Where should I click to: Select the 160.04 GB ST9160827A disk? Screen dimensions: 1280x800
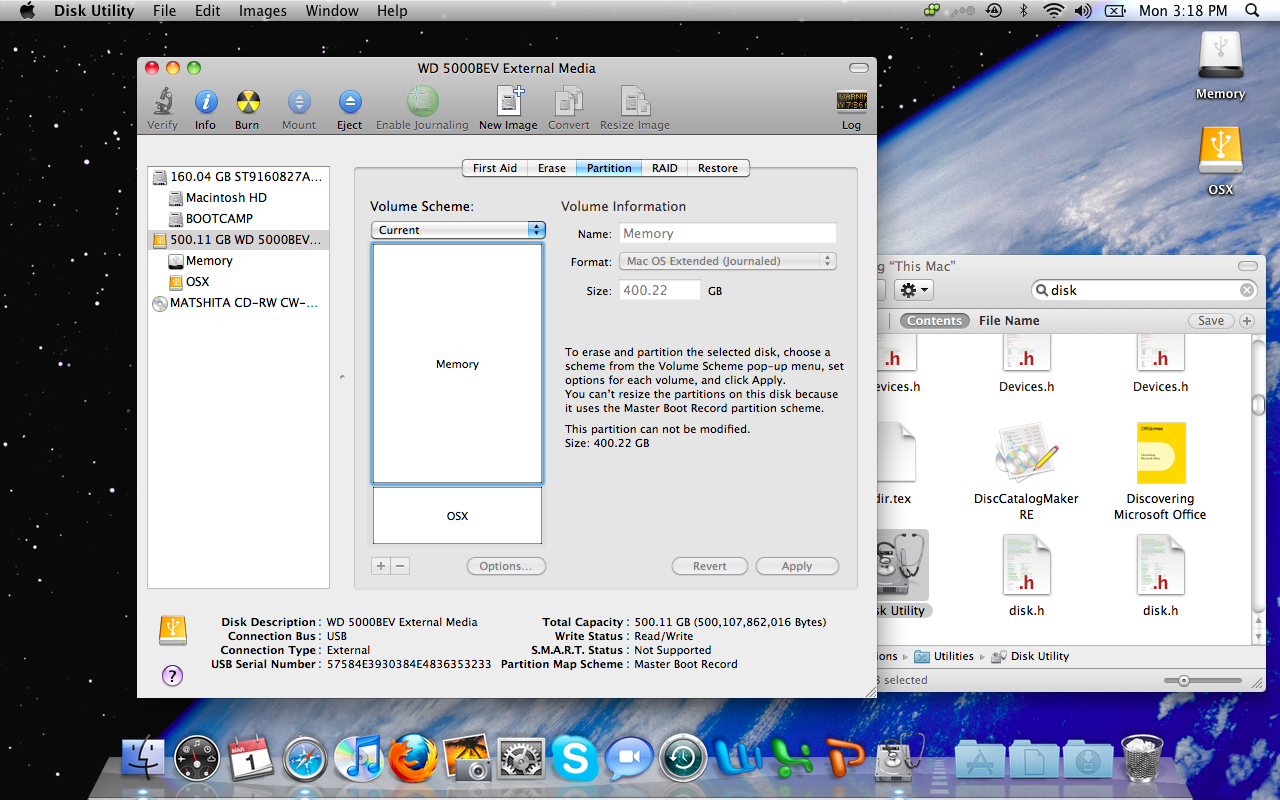pyautogui.click(x=238, y=177)
